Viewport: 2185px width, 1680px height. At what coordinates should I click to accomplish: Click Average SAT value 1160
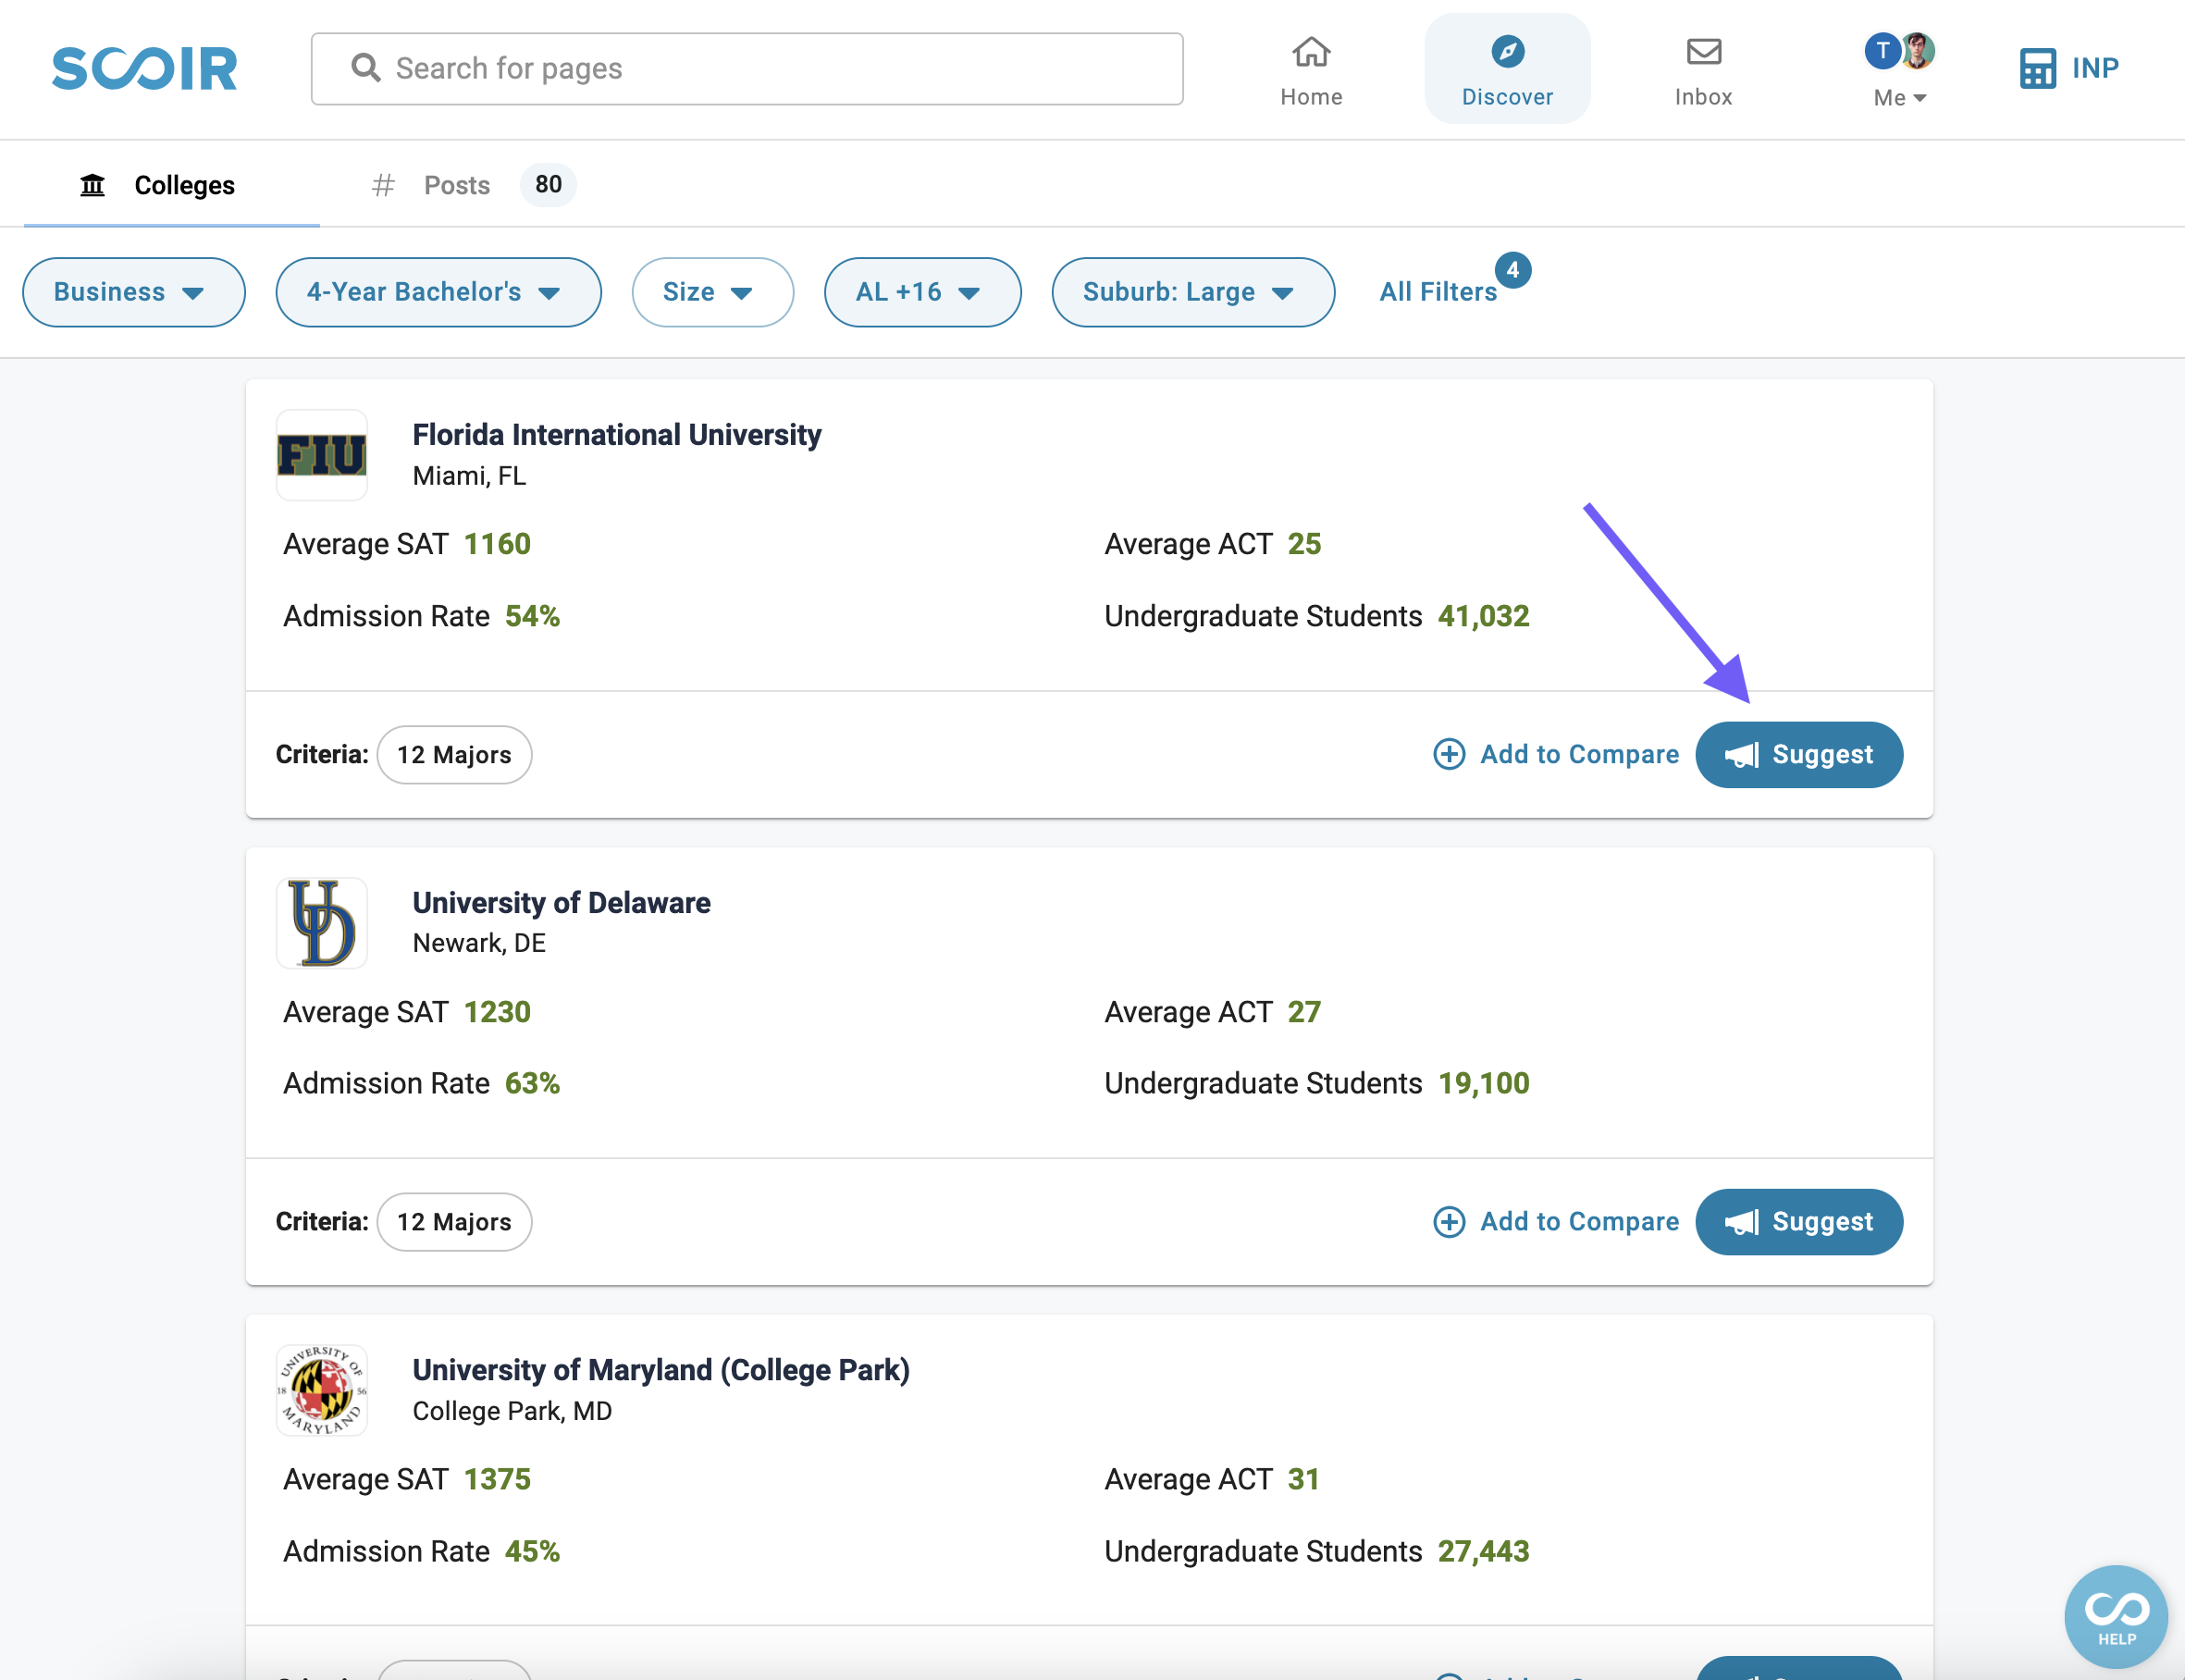(497, 544)
